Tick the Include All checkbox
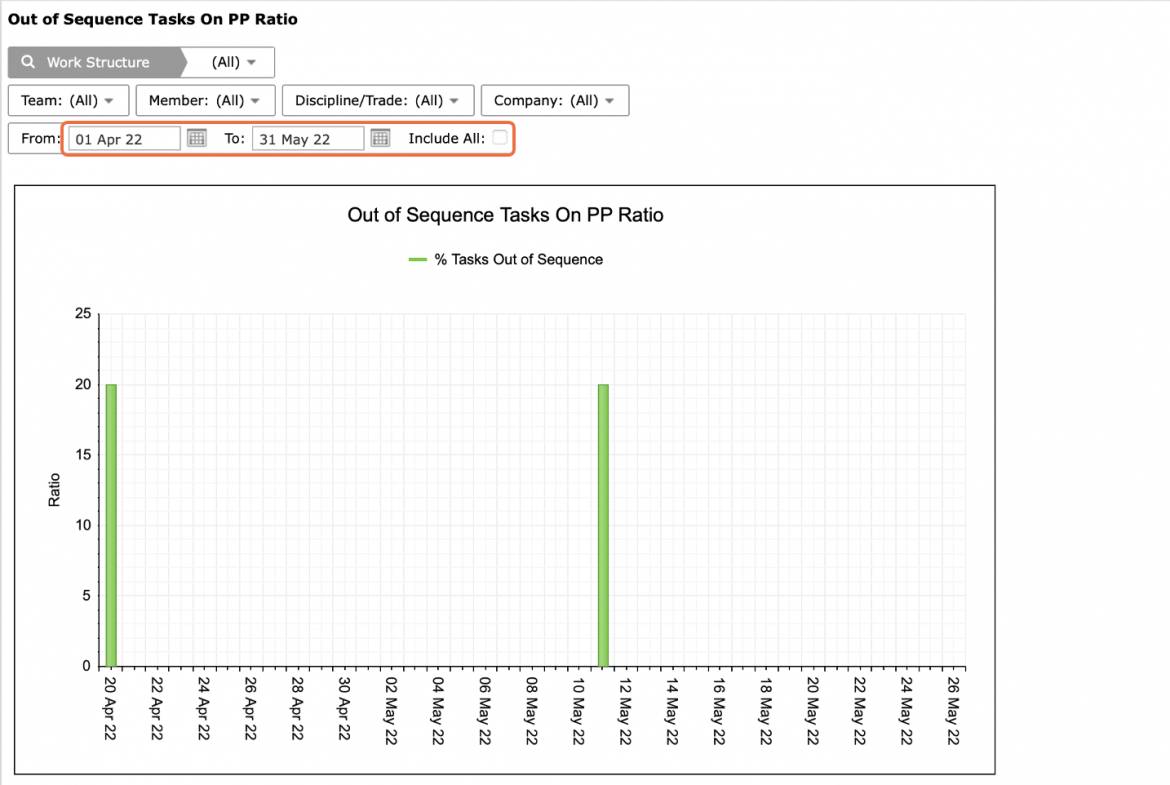The width and height of the screenshot is (1170, 785). (x=500, y=137)
